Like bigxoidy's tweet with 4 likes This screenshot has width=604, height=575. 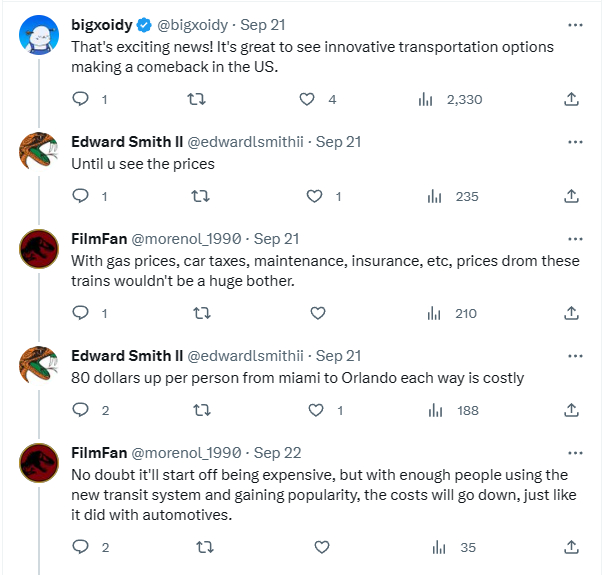(309, 99)
